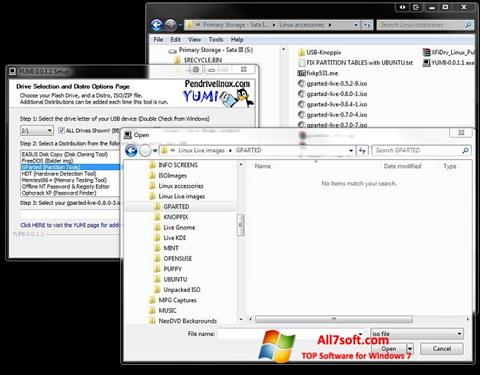Viewport: 480px width, 375px height.
Task: Open the iso file type dropdown
Action: point(417,333)
